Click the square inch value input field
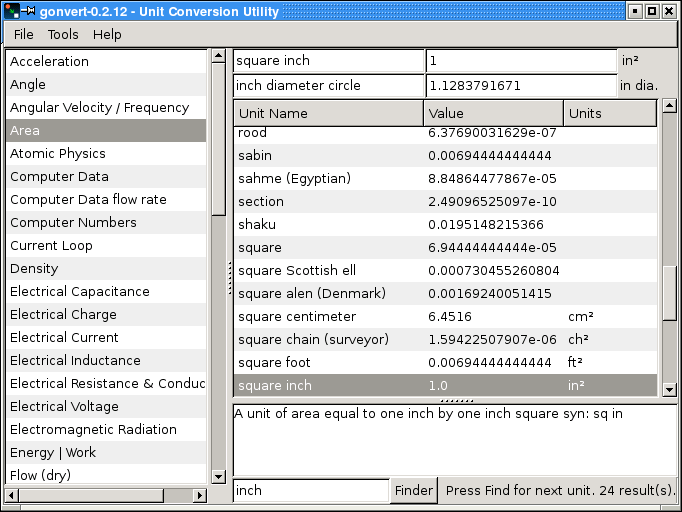Screen dimensions: 682x512 click(x=521, y=60)
